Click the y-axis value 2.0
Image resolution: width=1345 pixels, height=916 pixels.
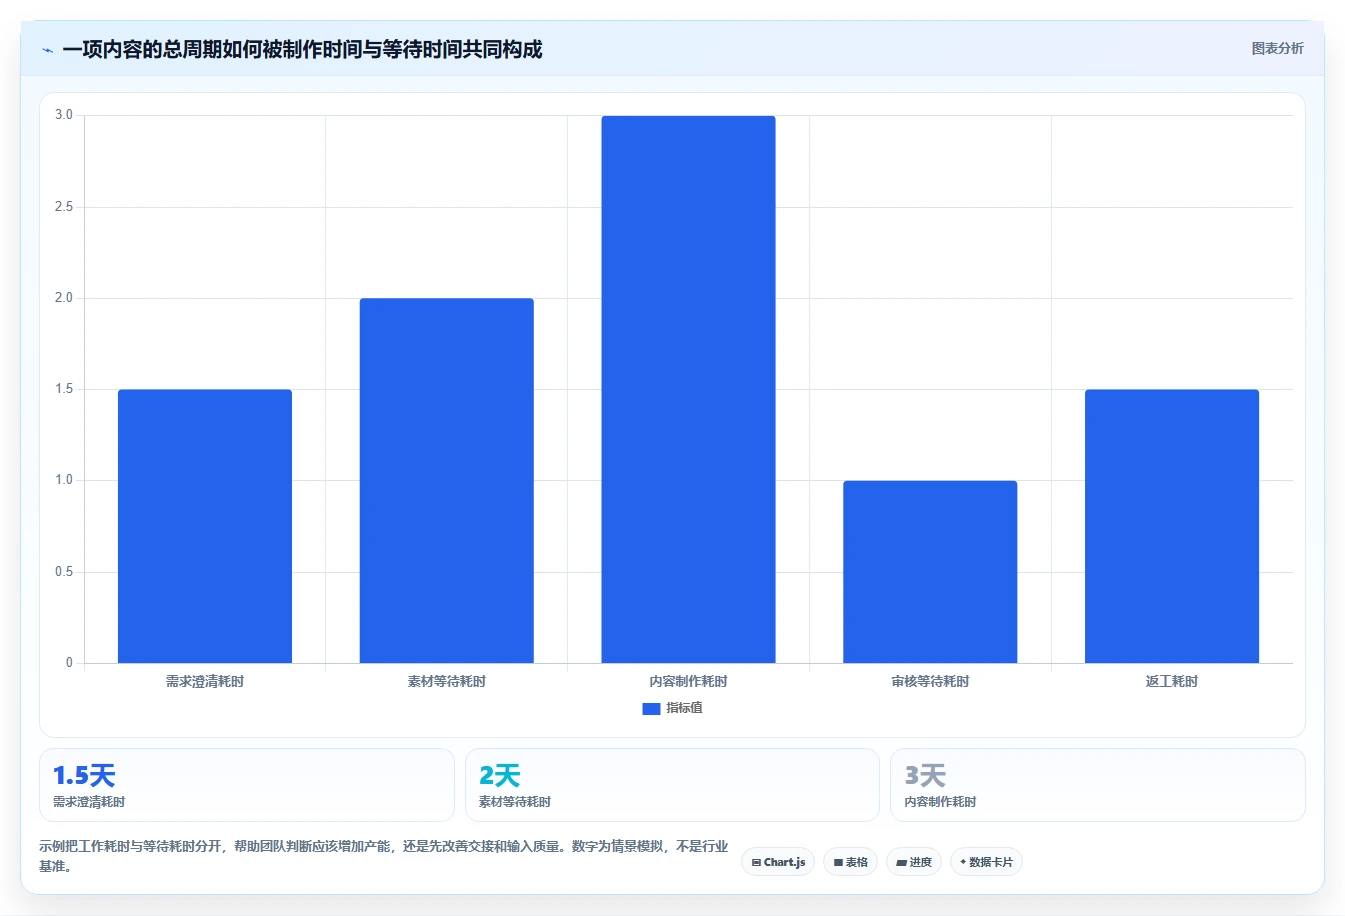tap(64, 298)
